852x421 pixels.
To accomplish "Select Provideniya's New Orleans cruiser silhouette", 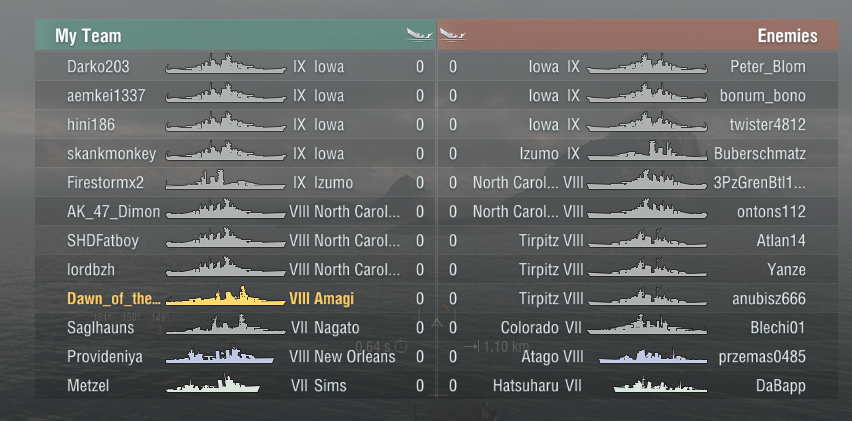I will (220, 354).
